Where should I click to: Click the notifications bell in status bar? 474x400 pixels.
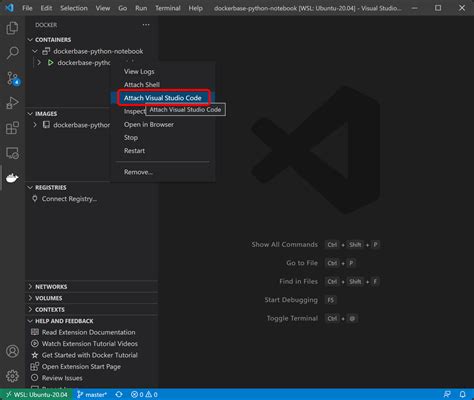click(x=462, y=394)
